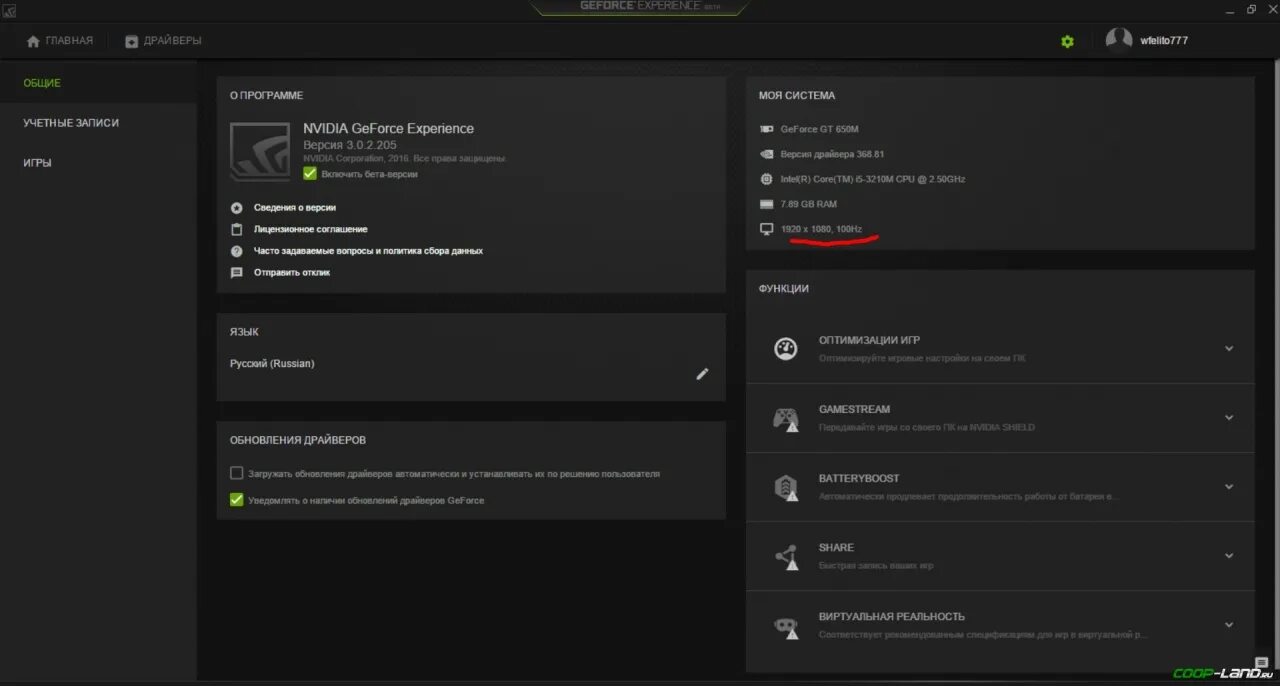Open the settings gear icon
The image size is (1280, 686).
(x=1067, y=42)
